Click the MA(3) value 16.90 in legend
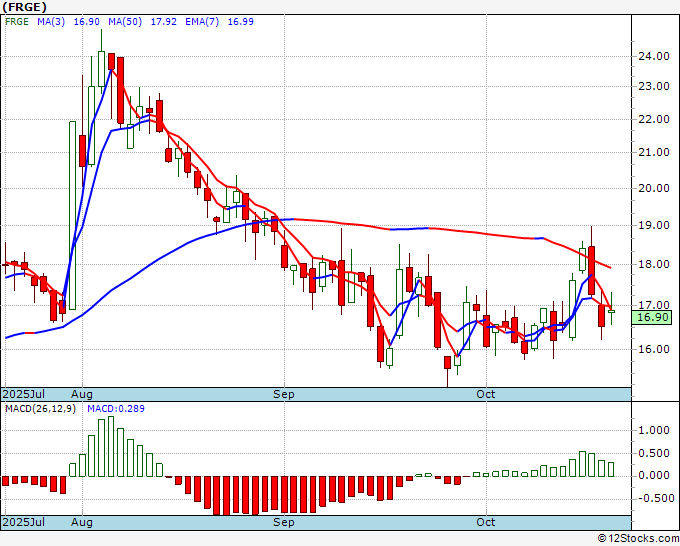The image size is (680, 546). click(86, 22)
